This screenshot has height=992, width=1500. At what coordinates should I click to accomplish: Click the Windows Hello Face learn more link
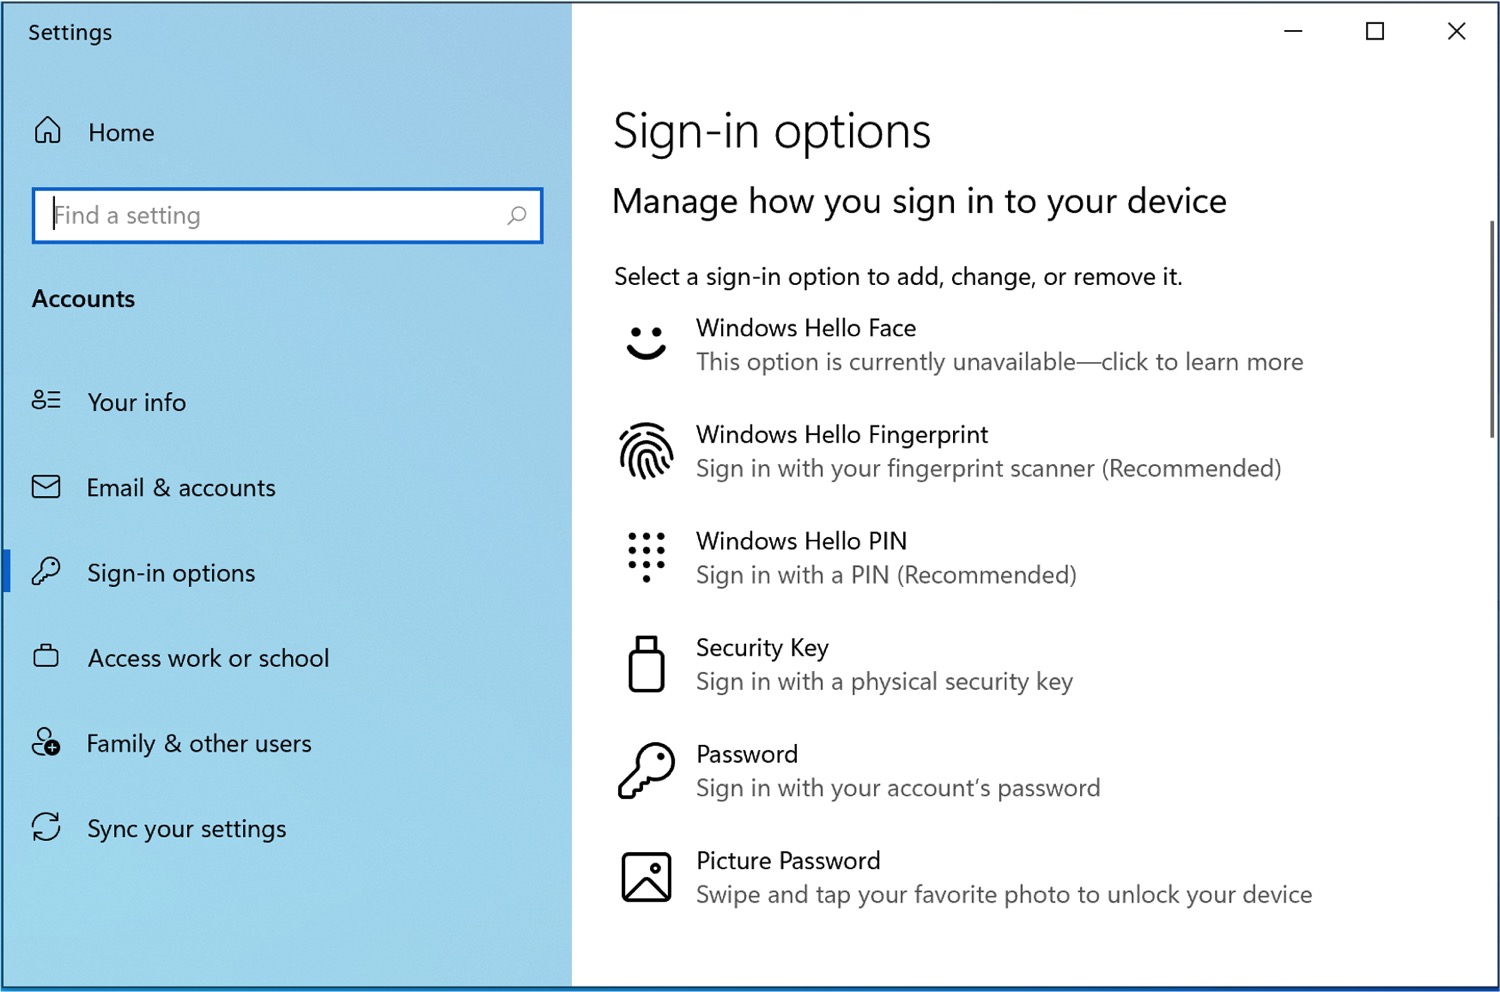pos(1000,362)
